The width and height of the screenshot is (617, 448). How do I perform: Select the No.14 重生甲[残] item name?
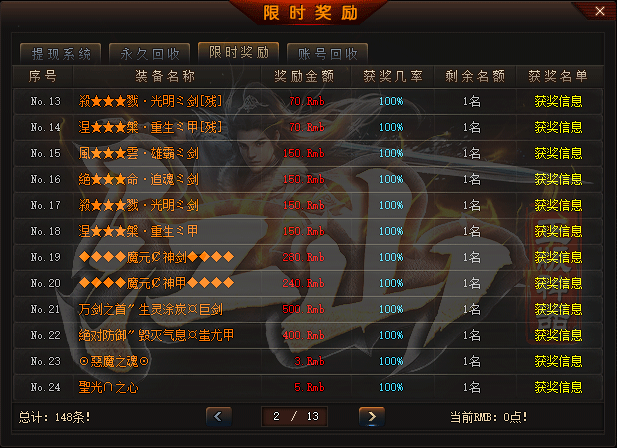(x=150, y=127)
